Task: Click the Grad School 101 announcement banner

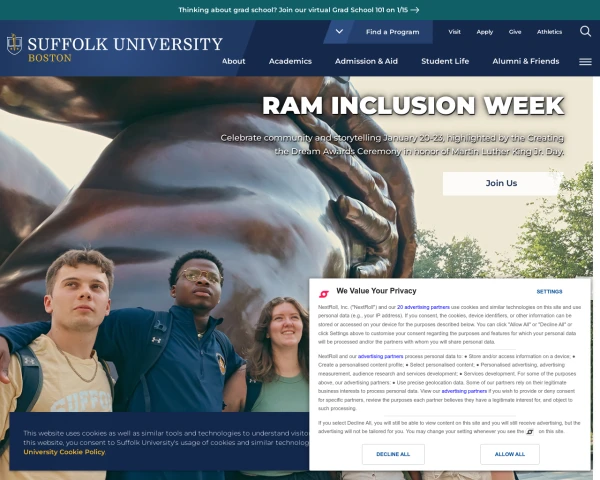Action: click(298, 10)
